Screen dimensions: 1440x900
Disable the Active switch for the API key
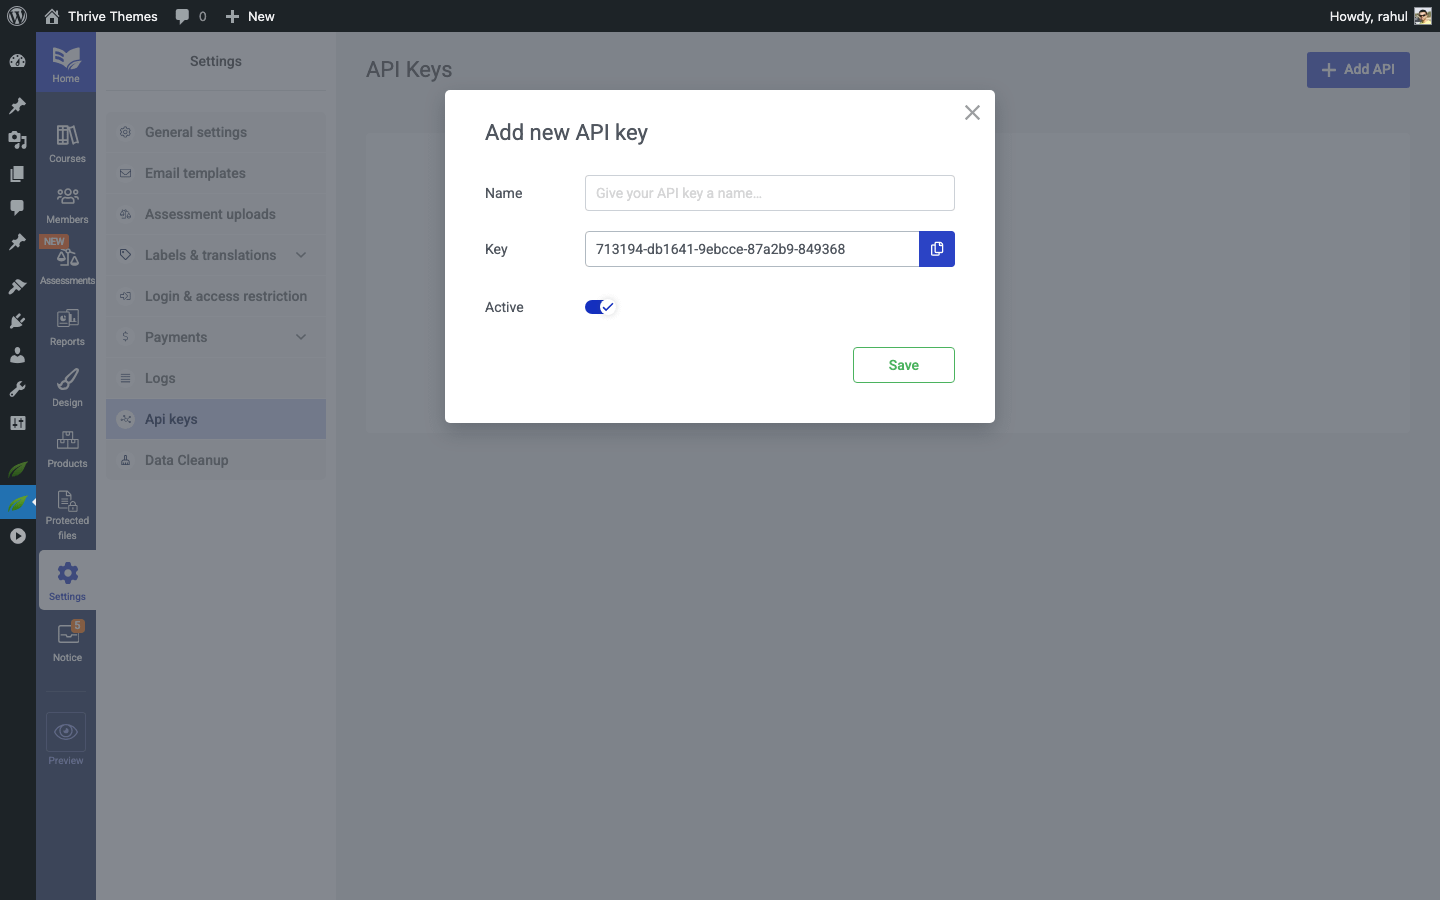pos(600,307)
